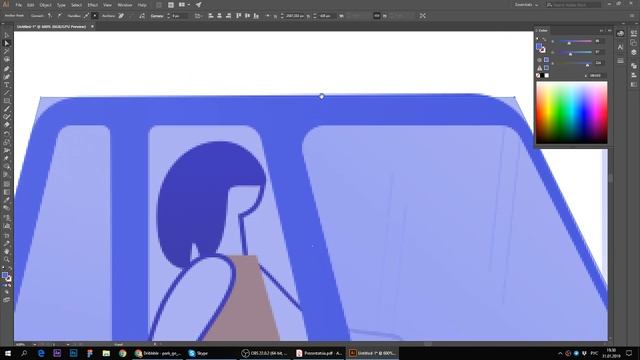
Task: Click the Adobe Stock search field
Action: click(x=573, y=5)
